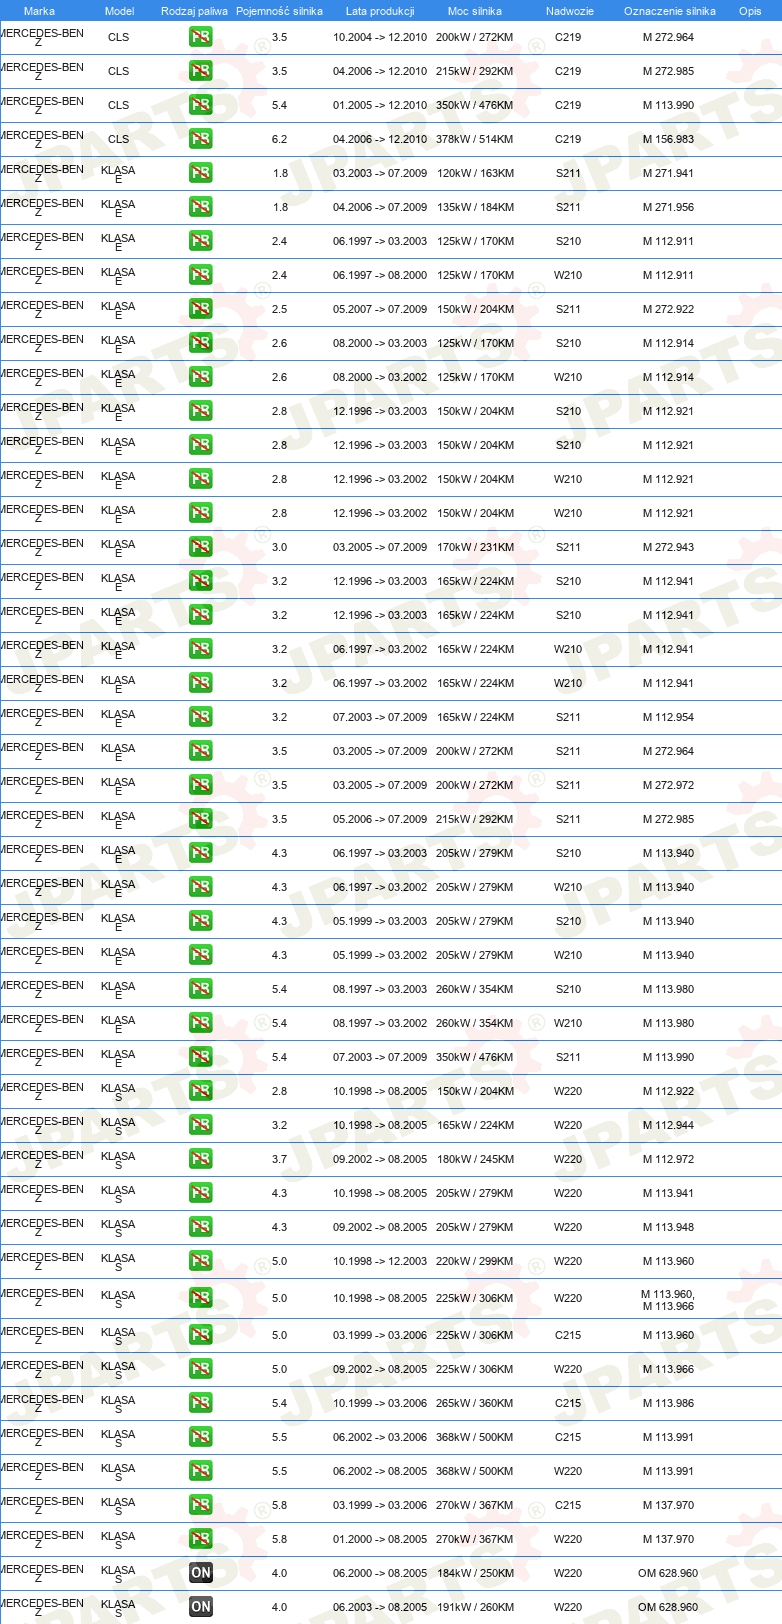The image size is (782, 1624).
Task: Click PB icon in 2.4 W210 M 112.911 row
Action: point(200,276)
